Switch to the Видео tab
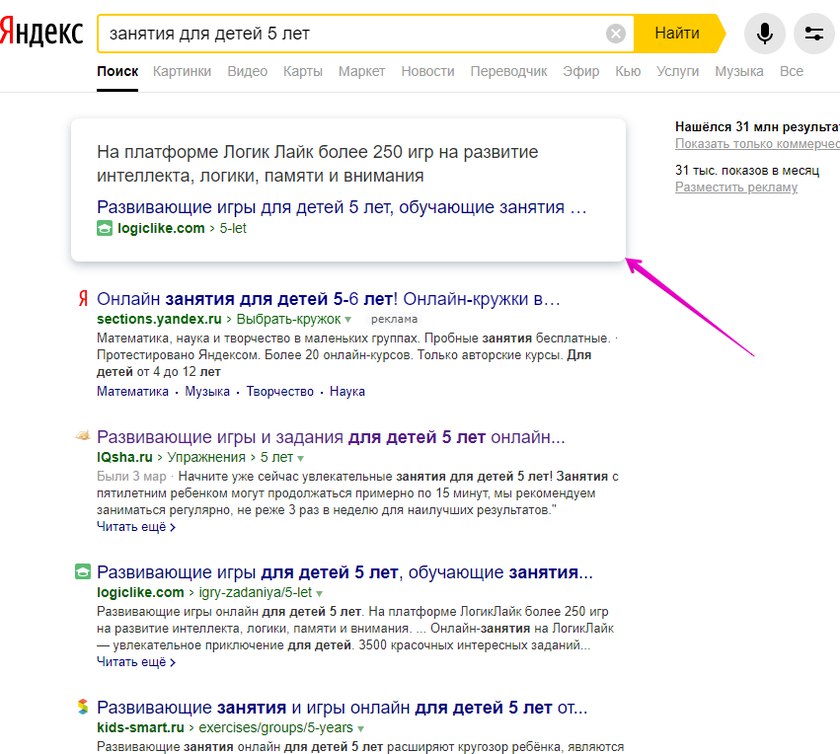 (248, 71)
